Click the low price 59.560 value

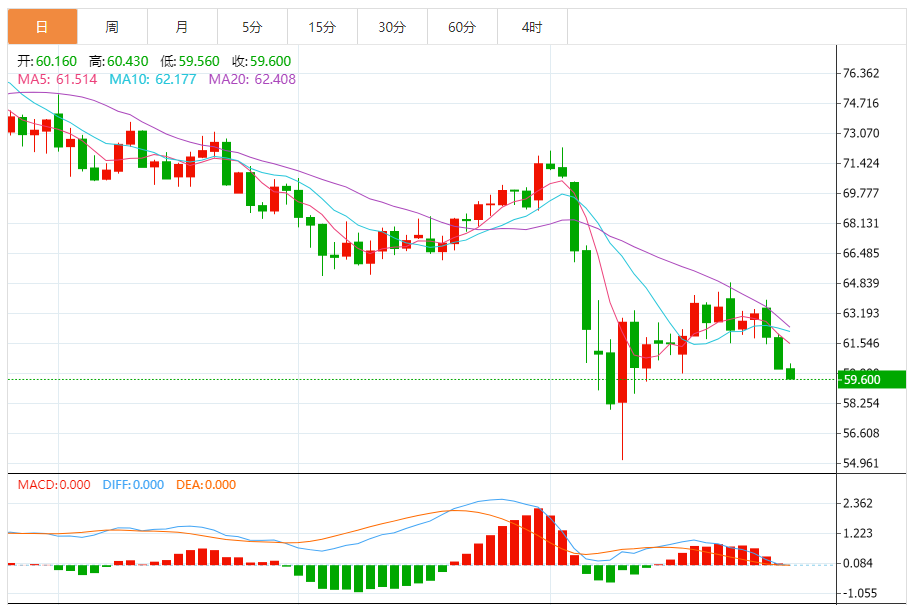coord(199,61)
